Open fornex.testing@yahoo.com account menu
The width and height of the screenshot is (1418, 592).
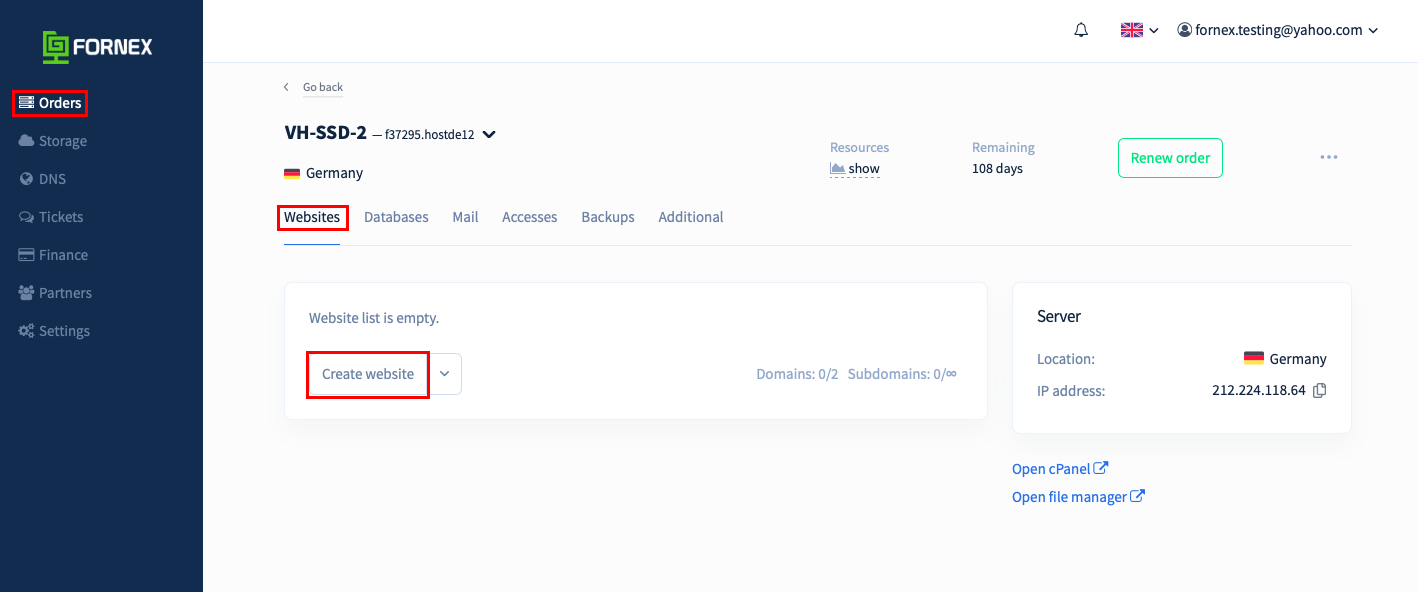(1278, 30)
